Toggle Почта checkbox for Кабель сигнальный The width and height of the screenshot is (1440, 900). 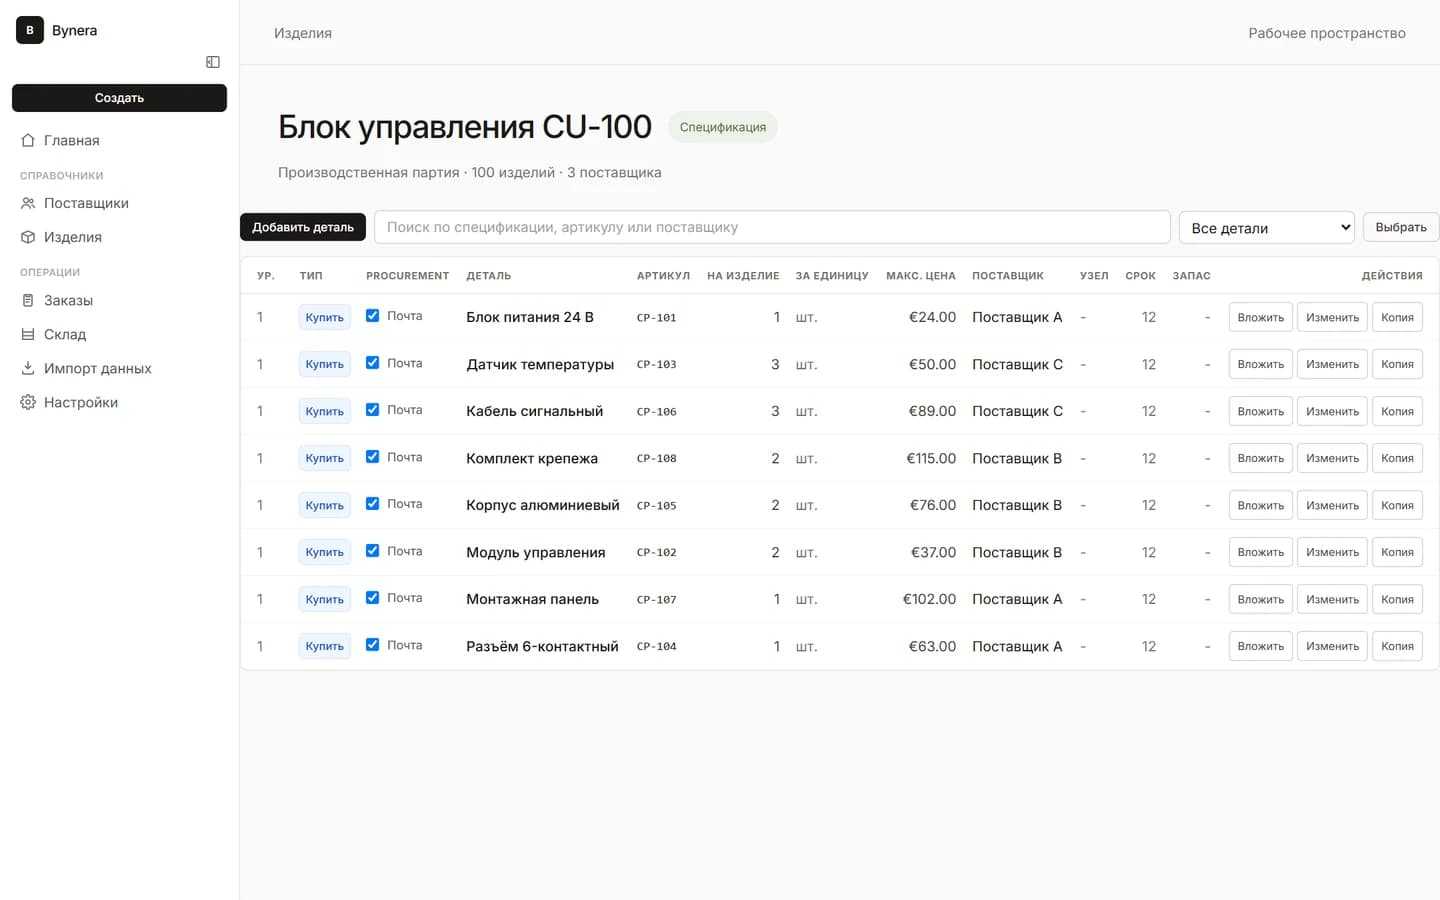click(372, 409)
